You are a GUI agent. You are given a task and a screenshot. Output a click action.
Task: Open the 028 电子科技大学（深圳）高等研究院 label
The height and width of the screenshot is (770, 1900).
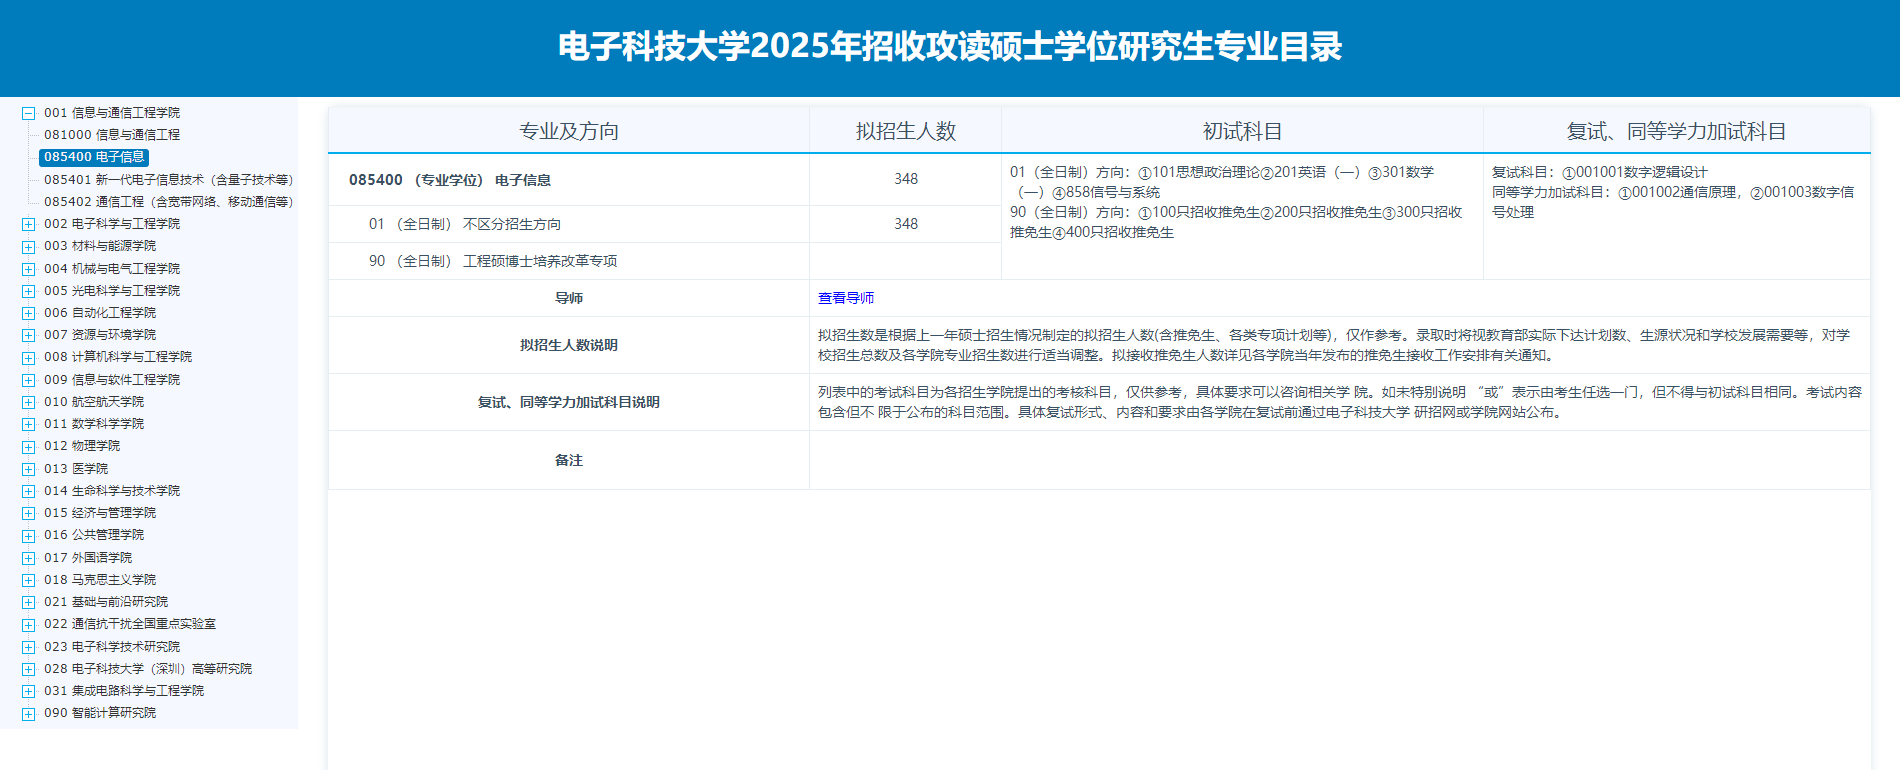[x=148, y=669]
